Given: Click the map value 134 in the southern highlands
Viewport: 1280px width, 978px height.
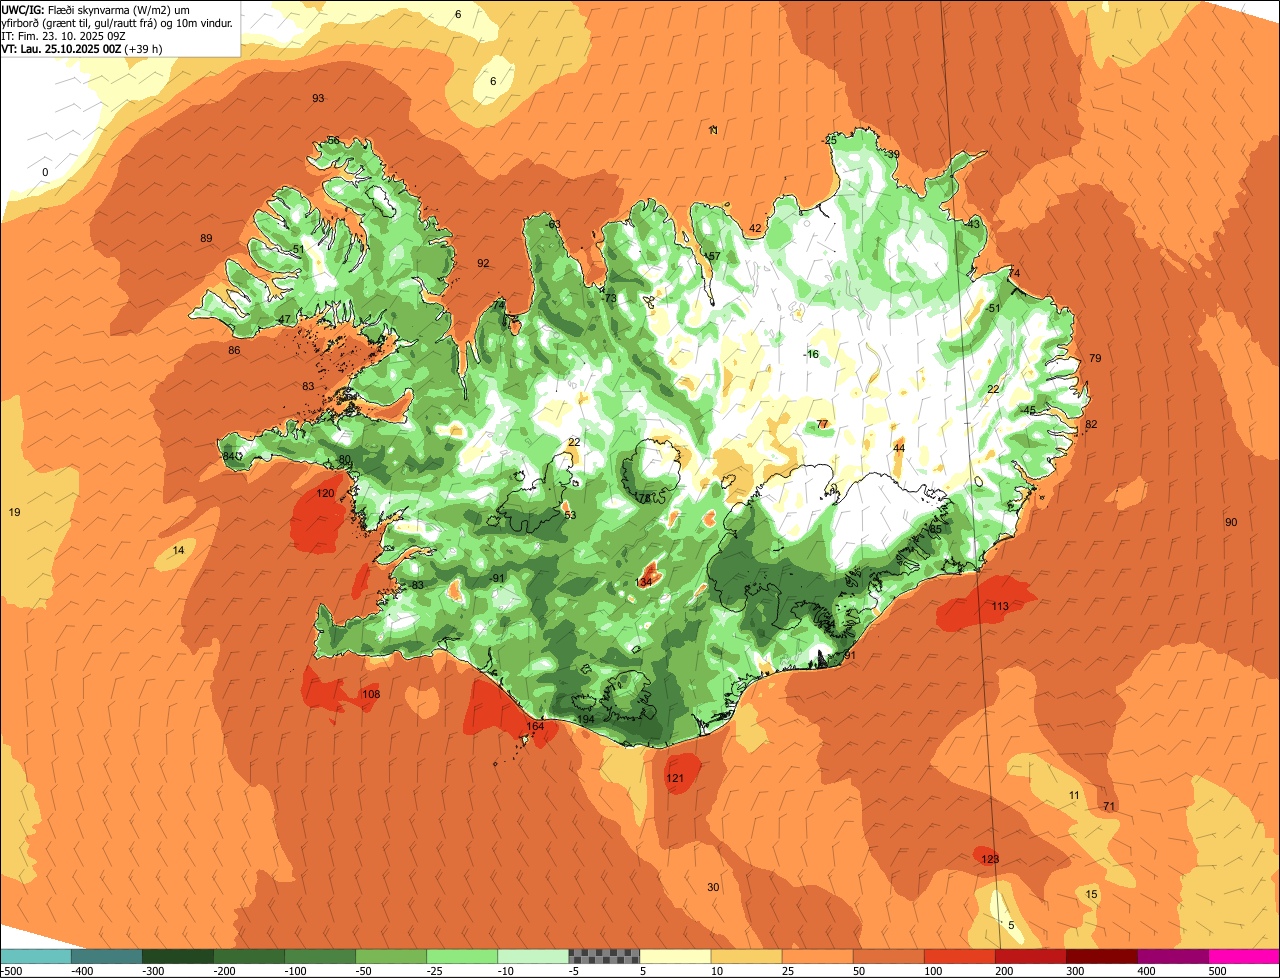Looking at the screenshot, I should click(644, 582).
